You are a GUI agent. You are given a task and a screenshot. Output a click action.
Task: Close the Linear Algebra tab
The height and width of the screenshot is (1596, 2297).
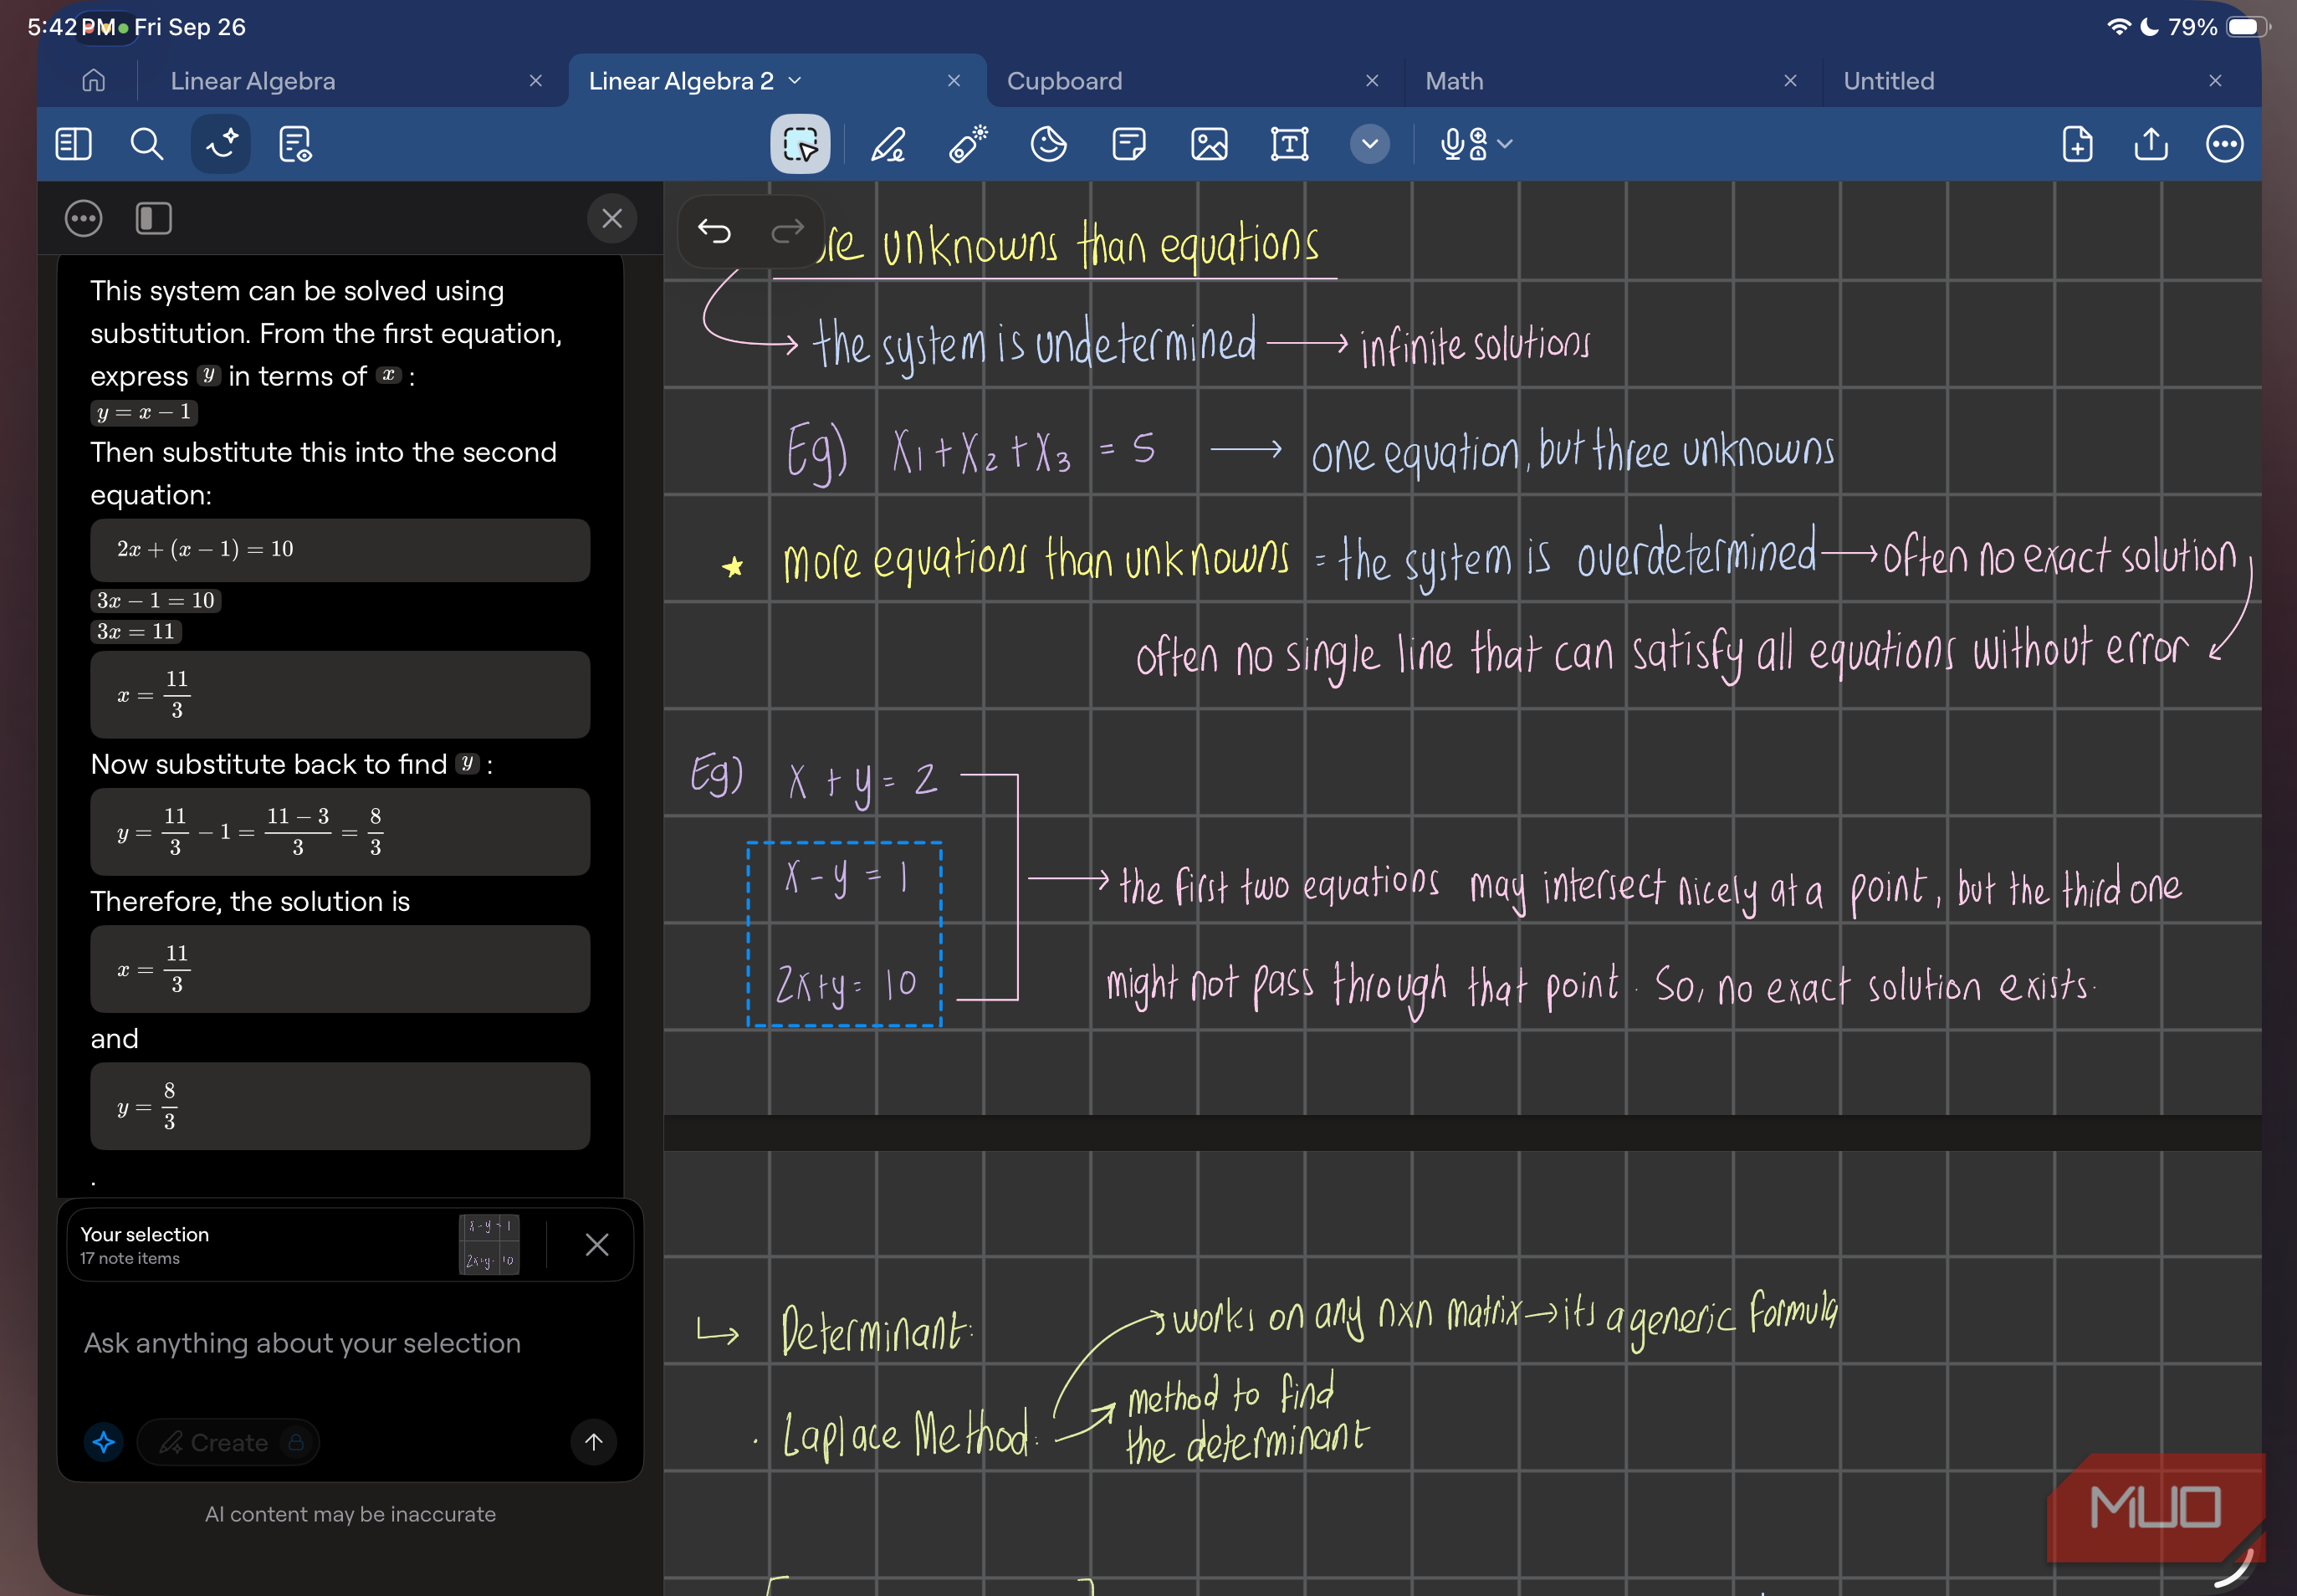click(536, 81)
